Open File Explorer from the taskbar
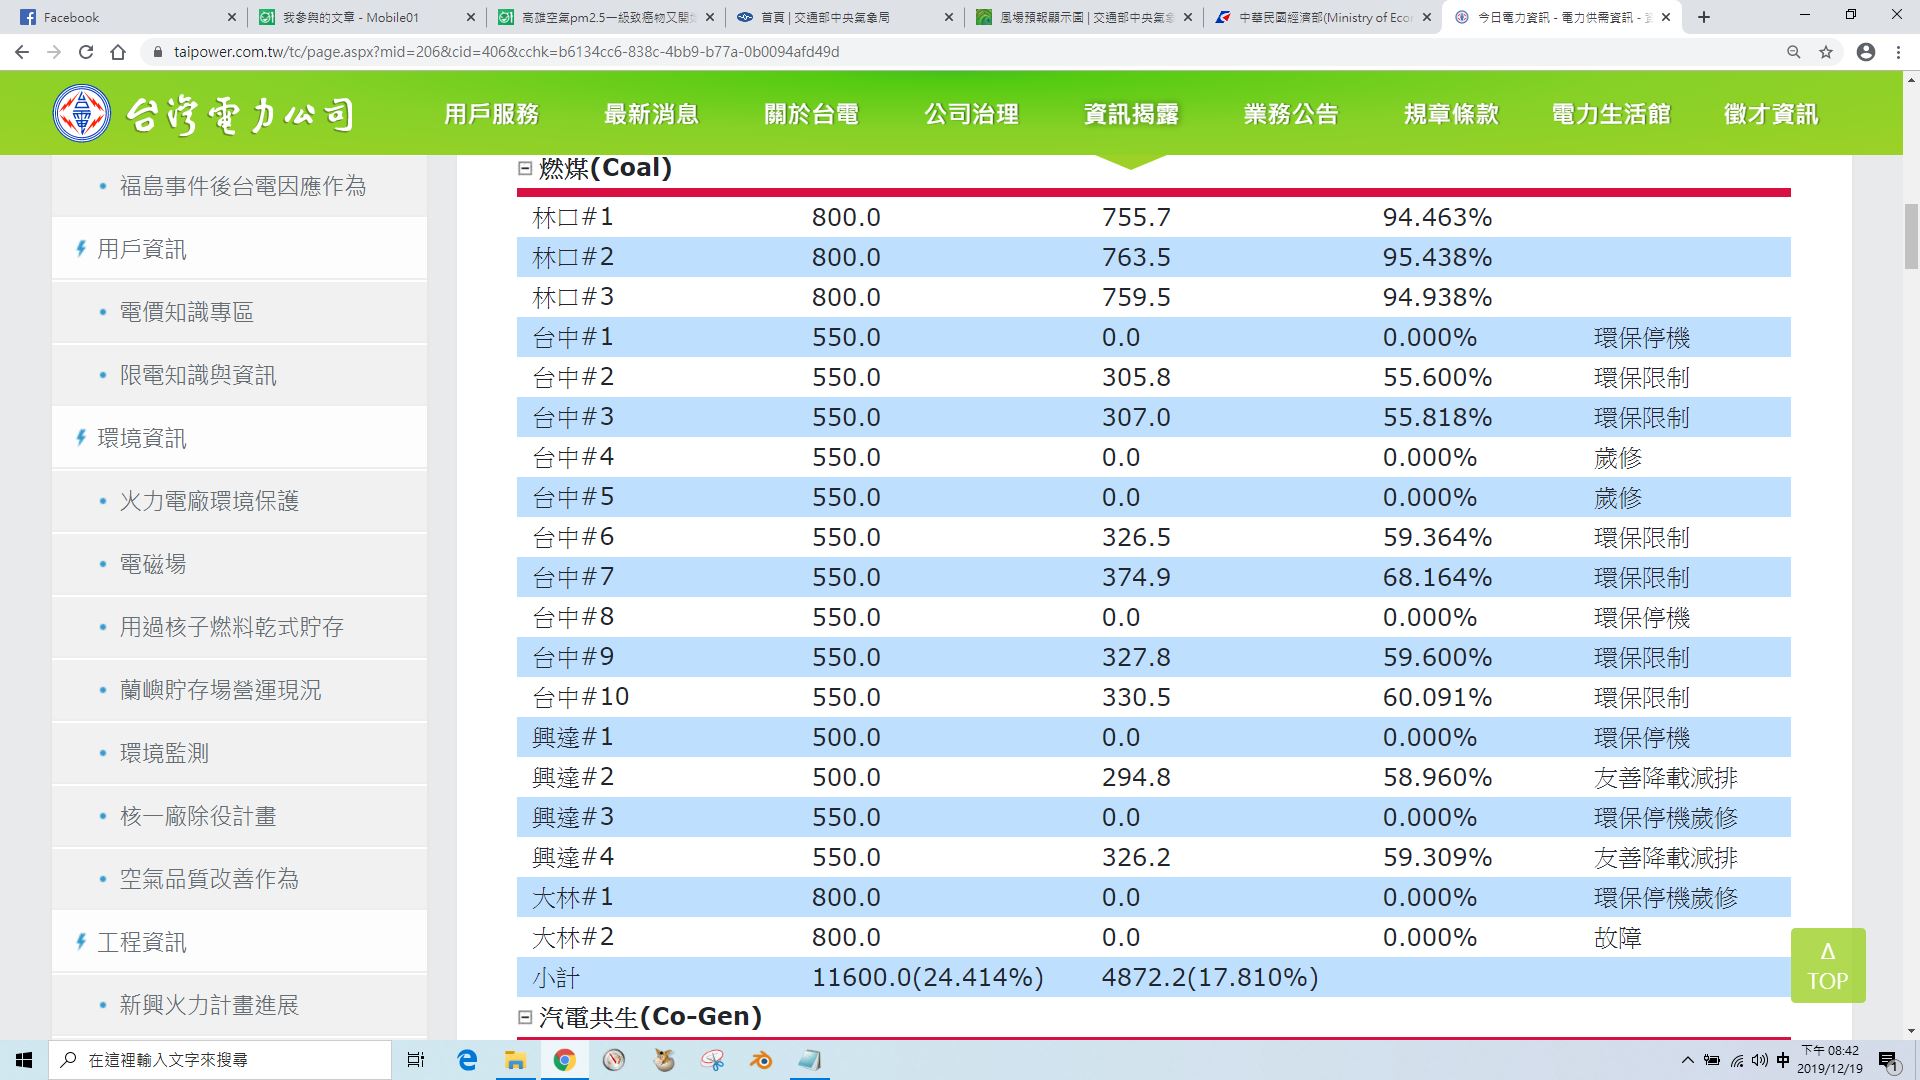The height and width of the screenshot is (1080, 1920). pos(515,1060)
